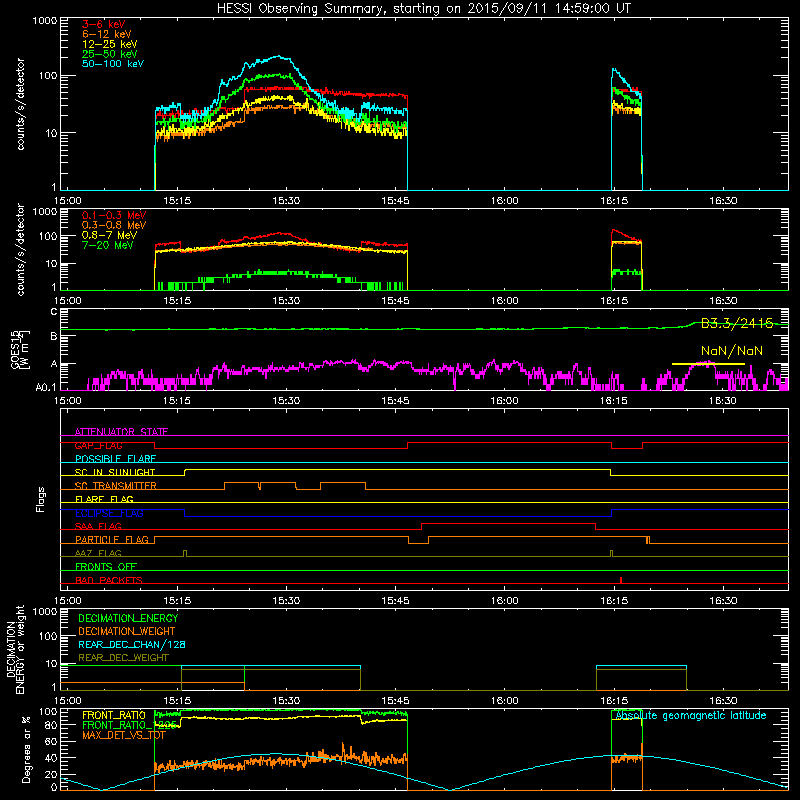
Task: Click the "ATTENUATOR_STATE" flag label
Action: (121, 432)
